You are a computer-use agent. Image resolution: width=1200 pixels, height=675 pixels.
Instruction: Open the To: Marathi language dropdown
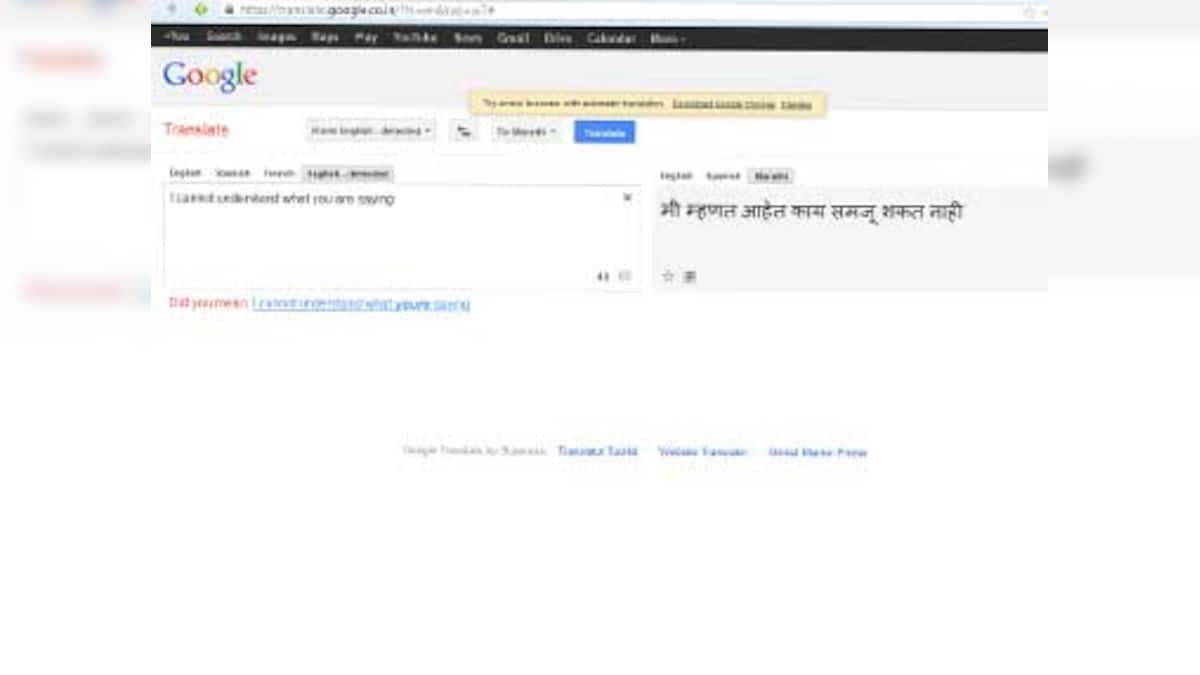527,132
